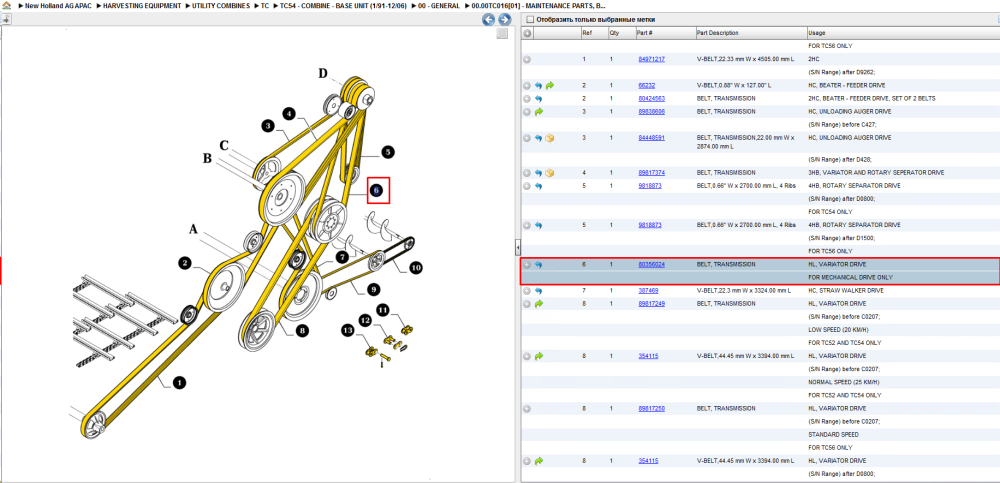Screen dimensions: 1000x483
Task: Open part number link 89817374
Action: click(x=652, y=173)
